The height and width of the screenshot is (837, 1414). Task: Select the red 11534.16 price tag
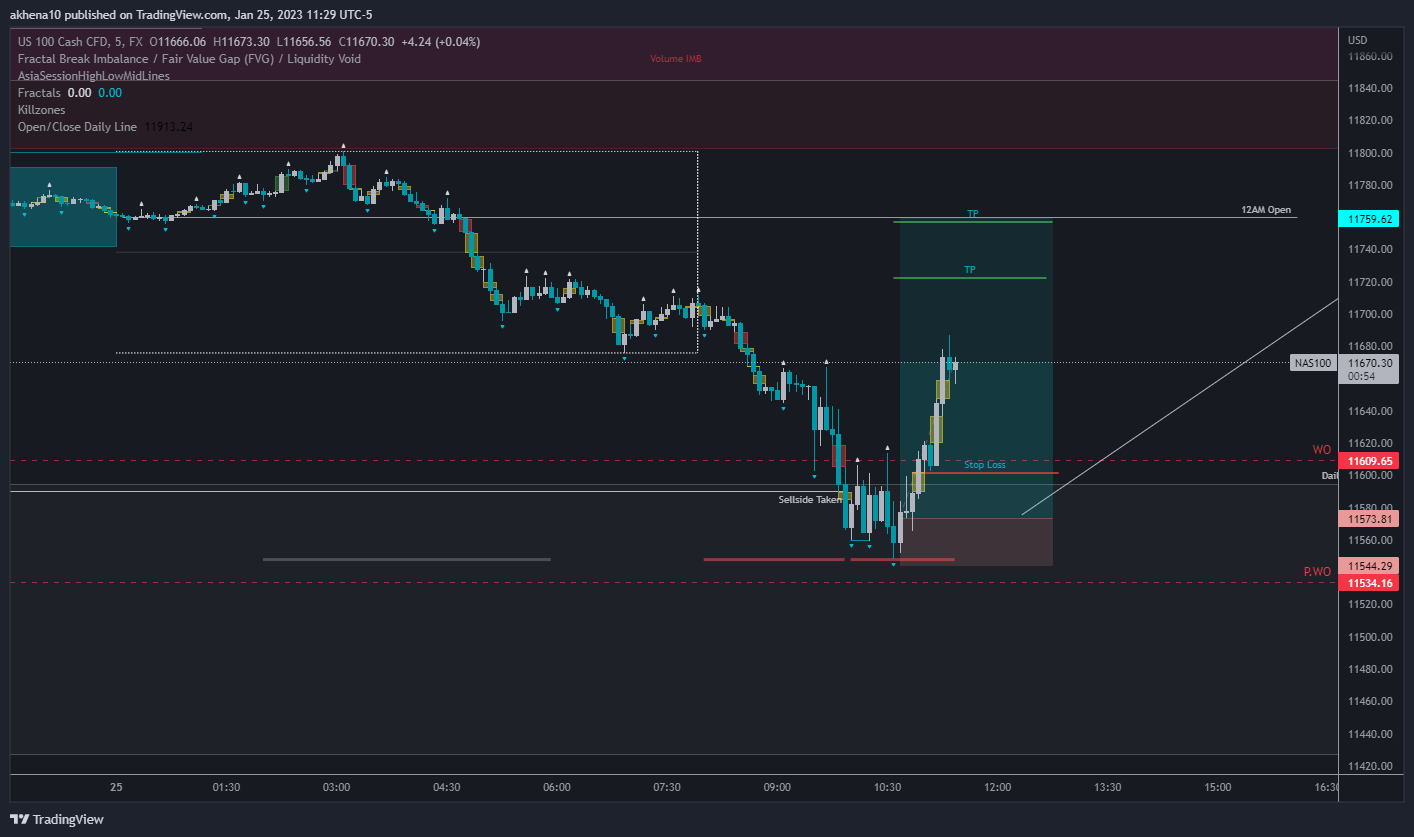click(1370, 583)
